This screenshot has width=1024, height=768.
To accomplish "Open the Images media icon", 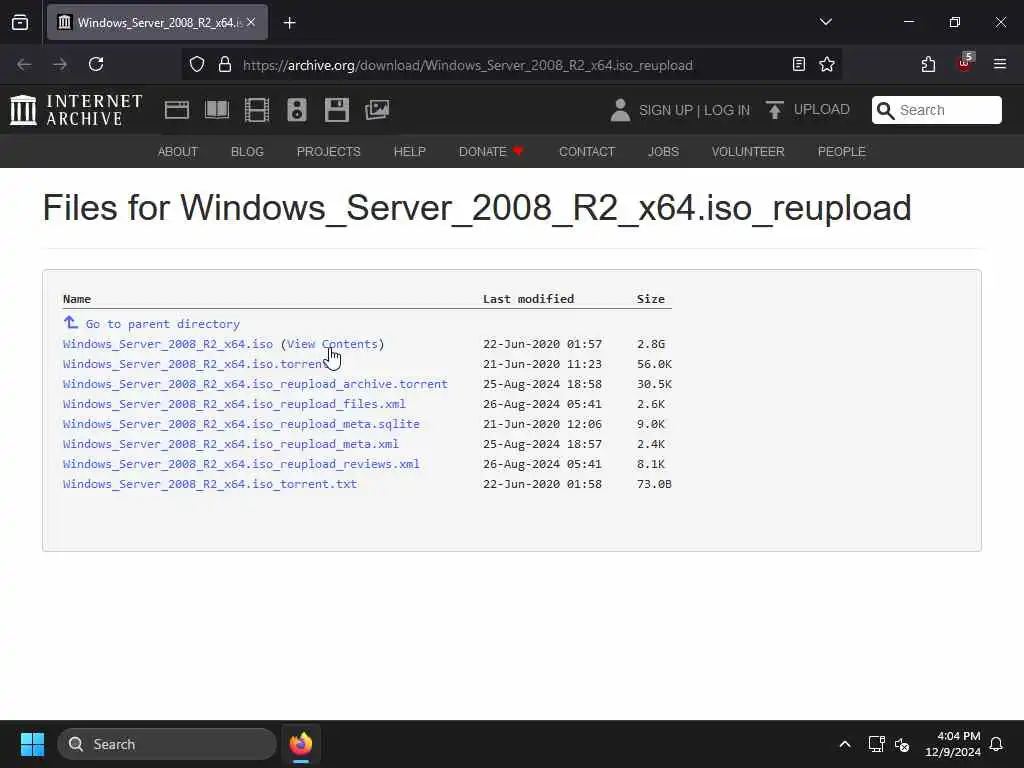I will point(377,110).
